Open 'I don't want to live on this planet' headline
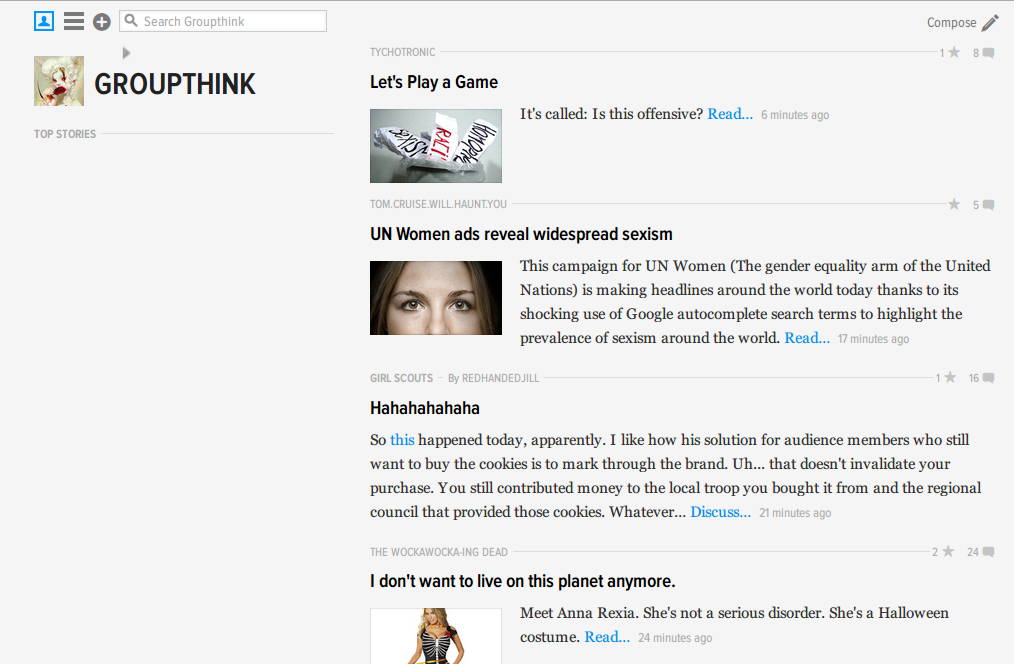Screen dimensions: 1014x664 coord(523,581)
